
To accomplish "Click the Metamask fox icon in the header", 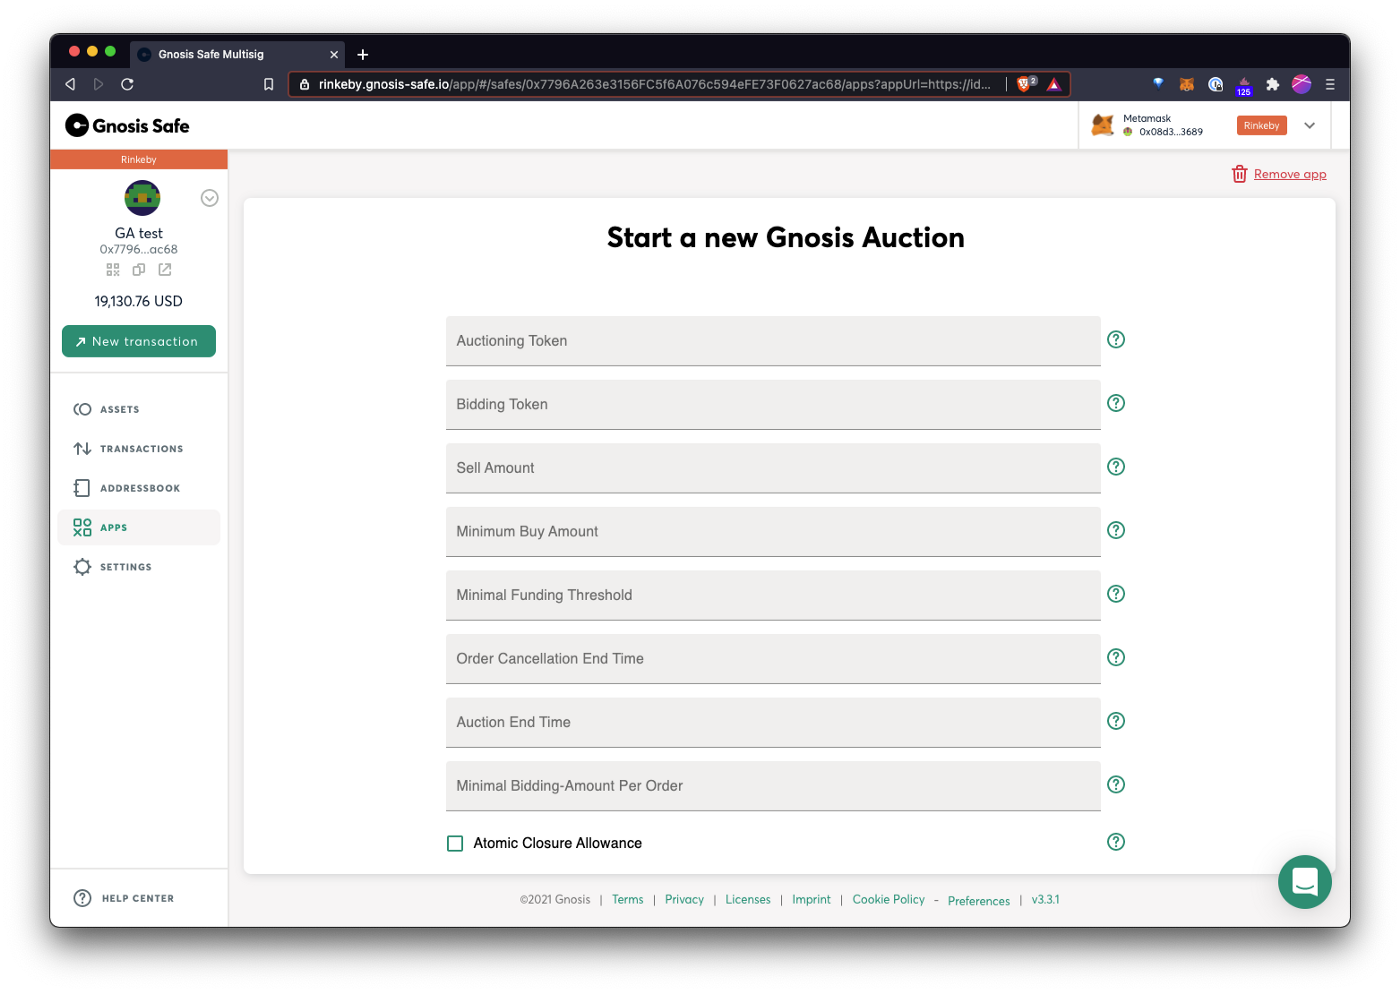I will click(x=1103, y=124).
